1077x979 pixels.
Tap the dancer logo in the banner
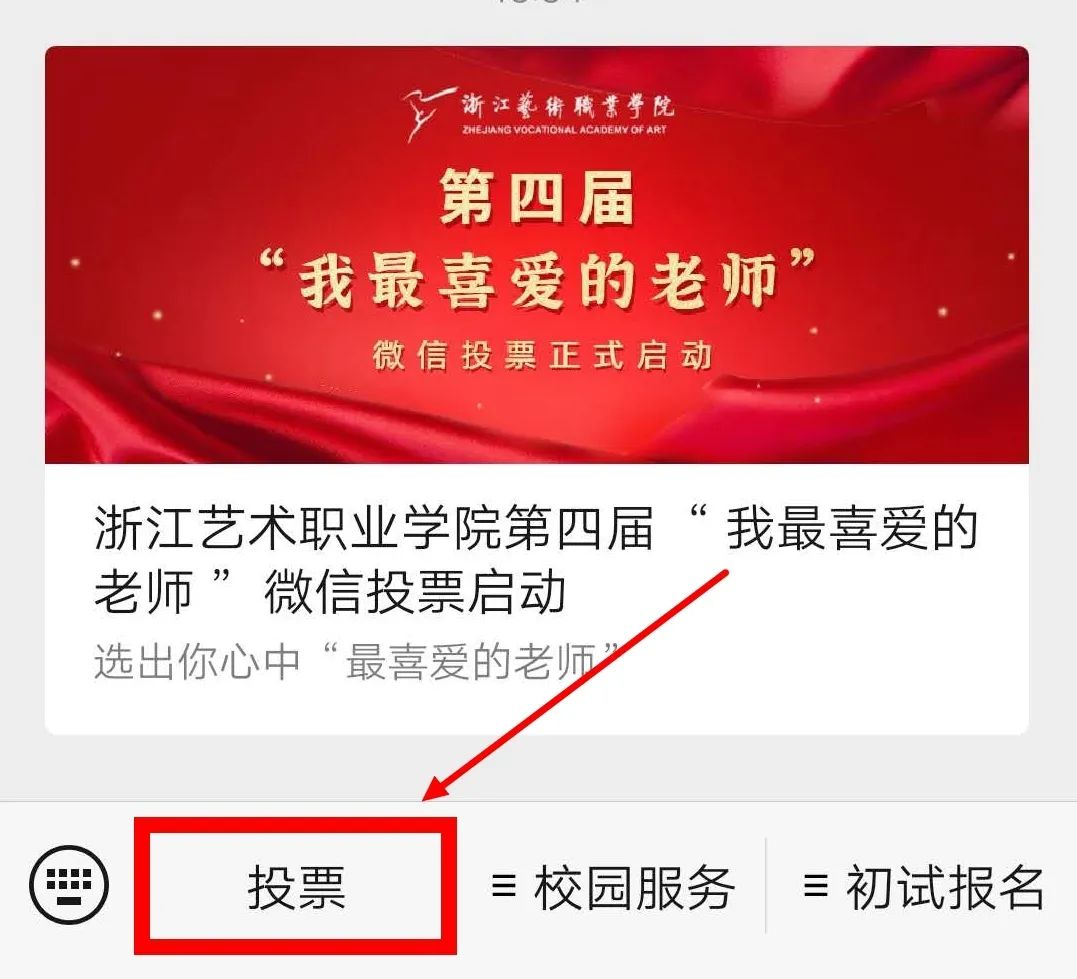[427, 113]
